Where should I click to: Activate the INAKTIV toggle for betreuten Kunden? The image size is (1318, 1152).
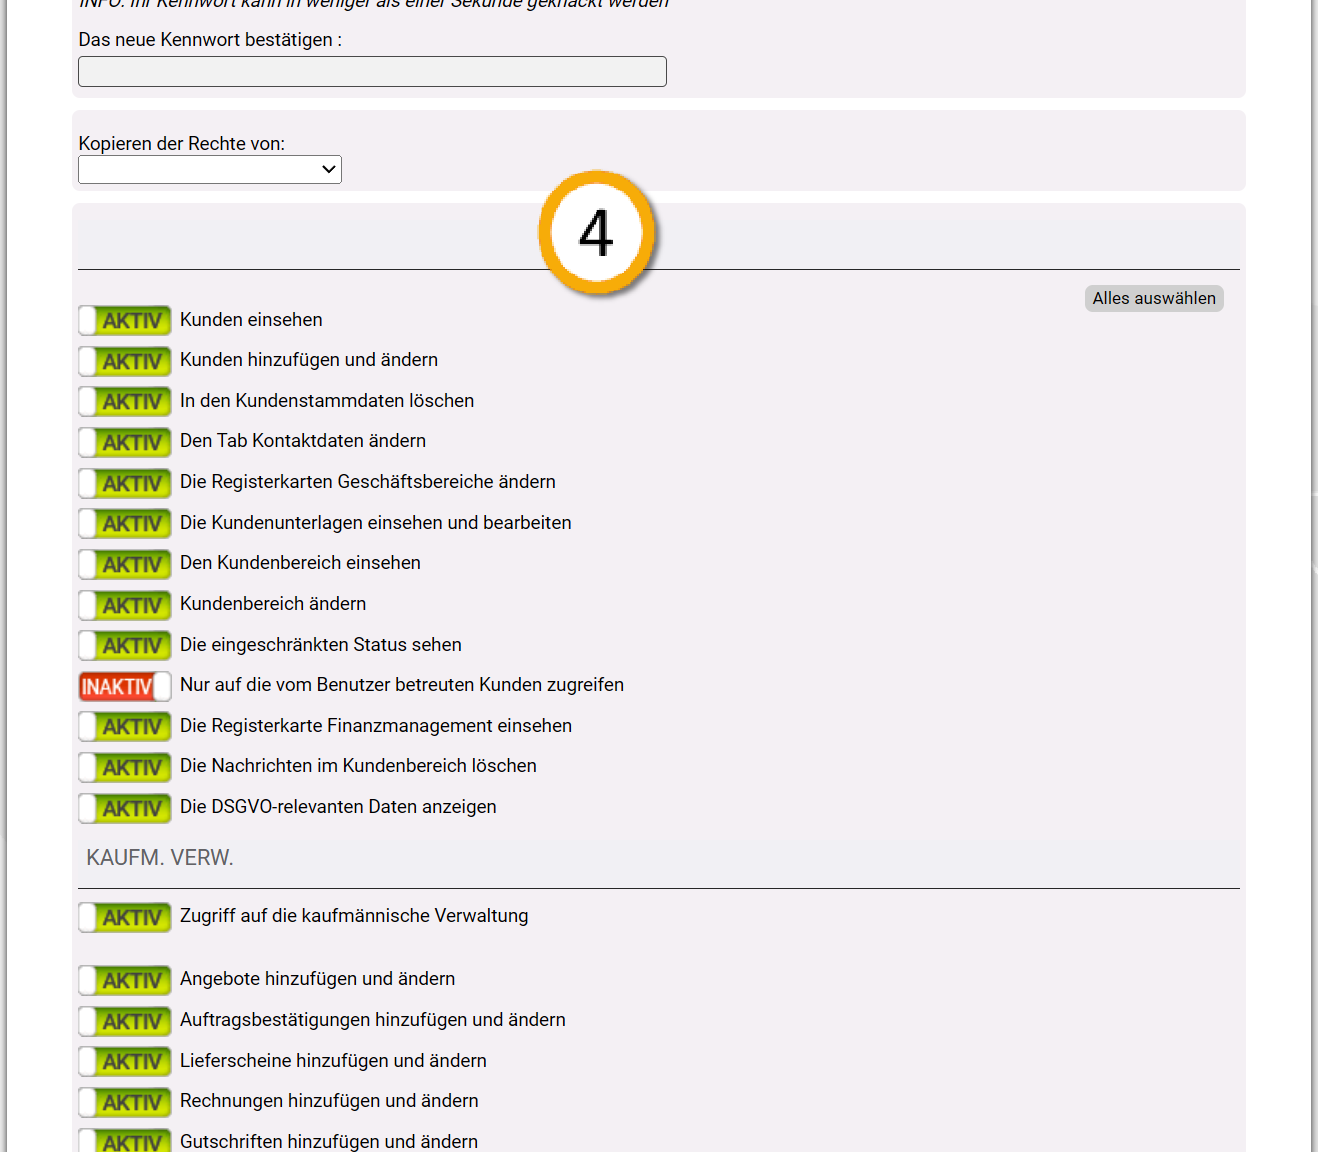125,686
